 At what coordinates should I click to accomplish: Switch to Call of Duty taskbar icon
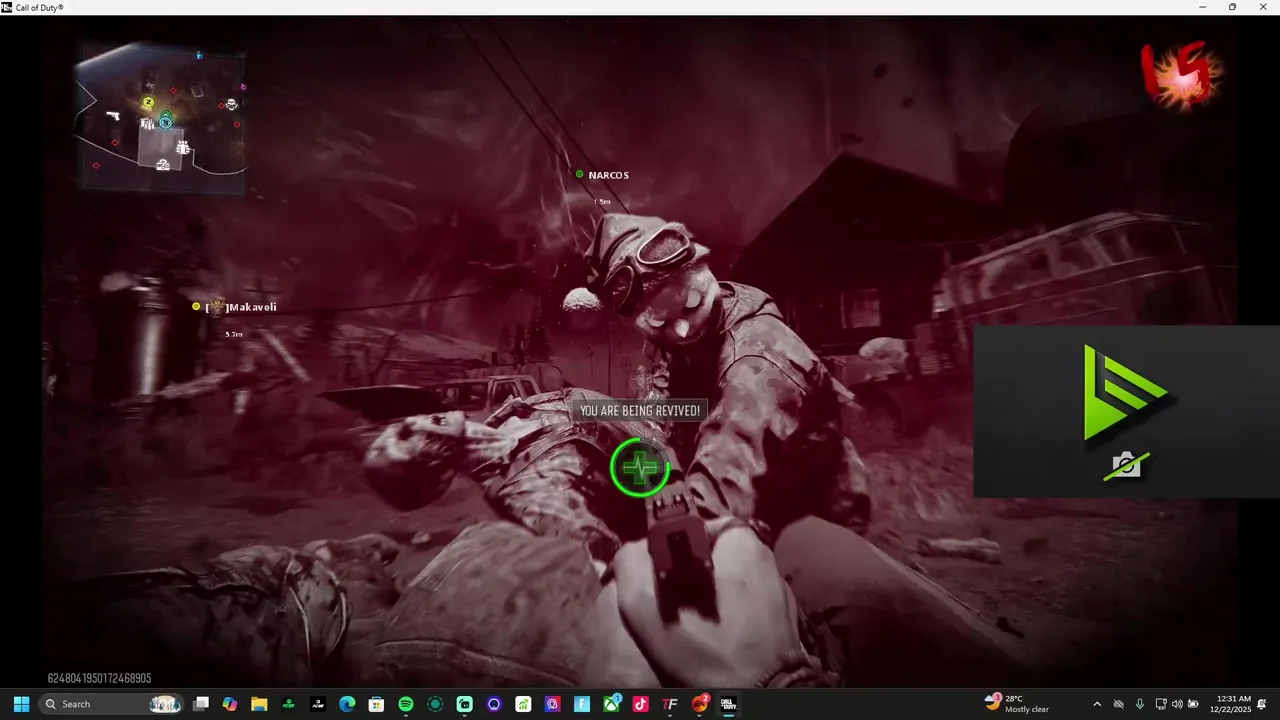(728, 704)
